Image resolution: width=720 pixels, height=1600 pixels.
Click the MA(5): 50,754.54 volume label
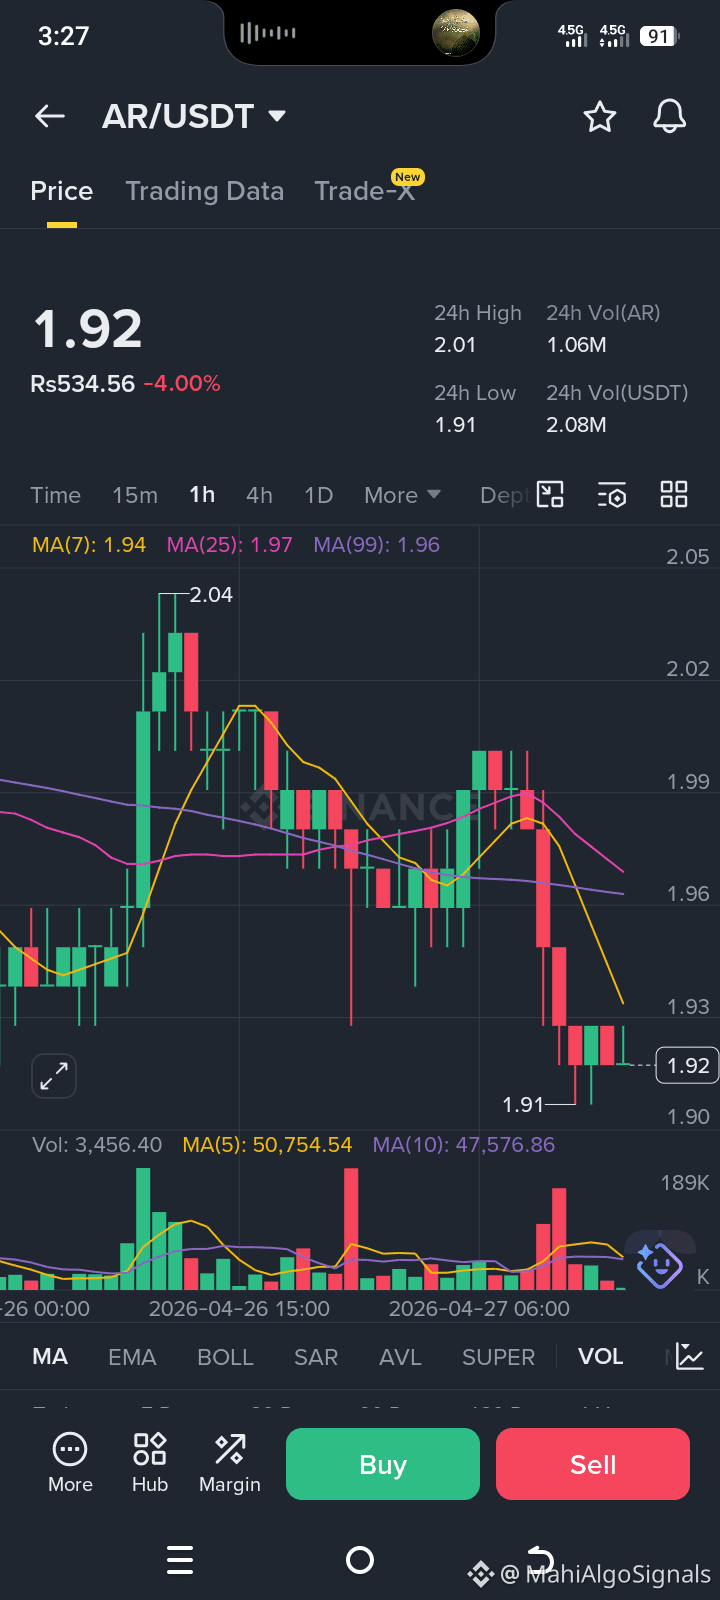point(267,1145)
